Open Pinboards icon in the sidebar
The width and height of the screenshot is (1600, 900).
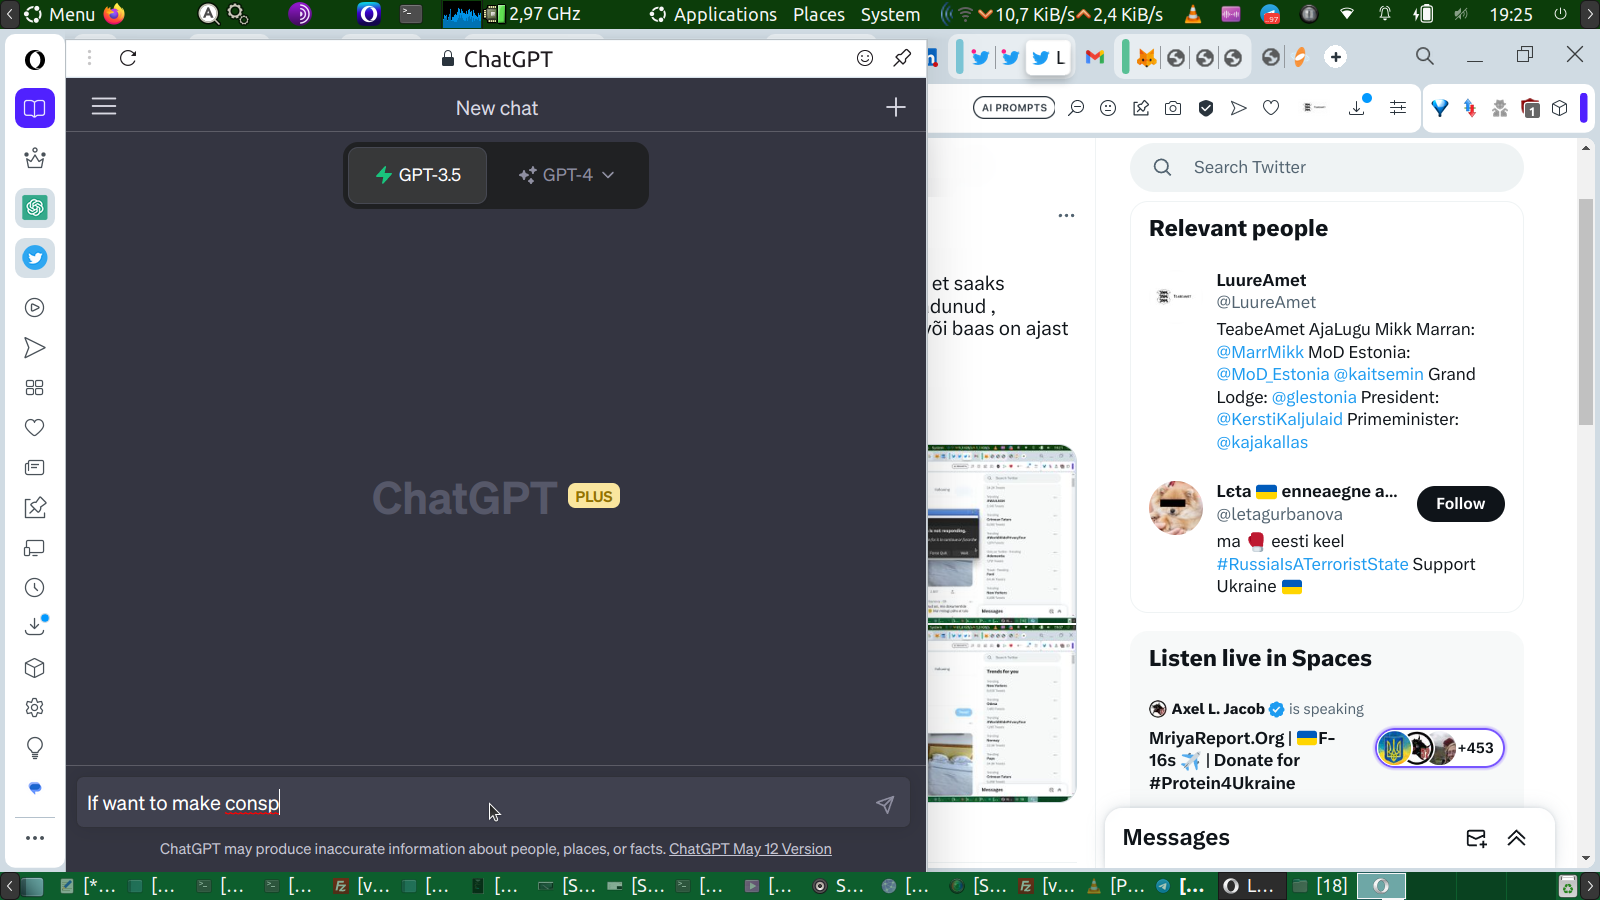coord(35,508)
